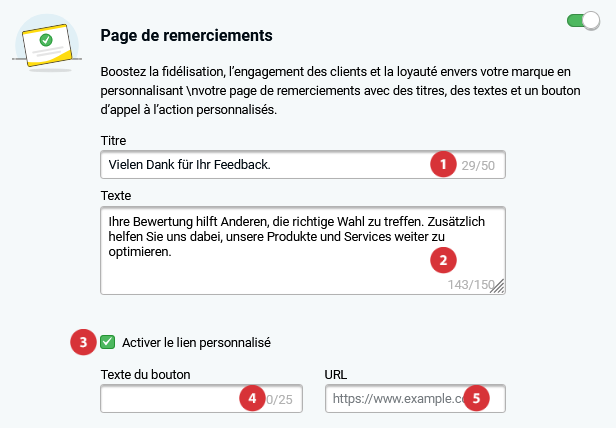
Task: Click red marker number 5
Action: [x=476, y=398]
